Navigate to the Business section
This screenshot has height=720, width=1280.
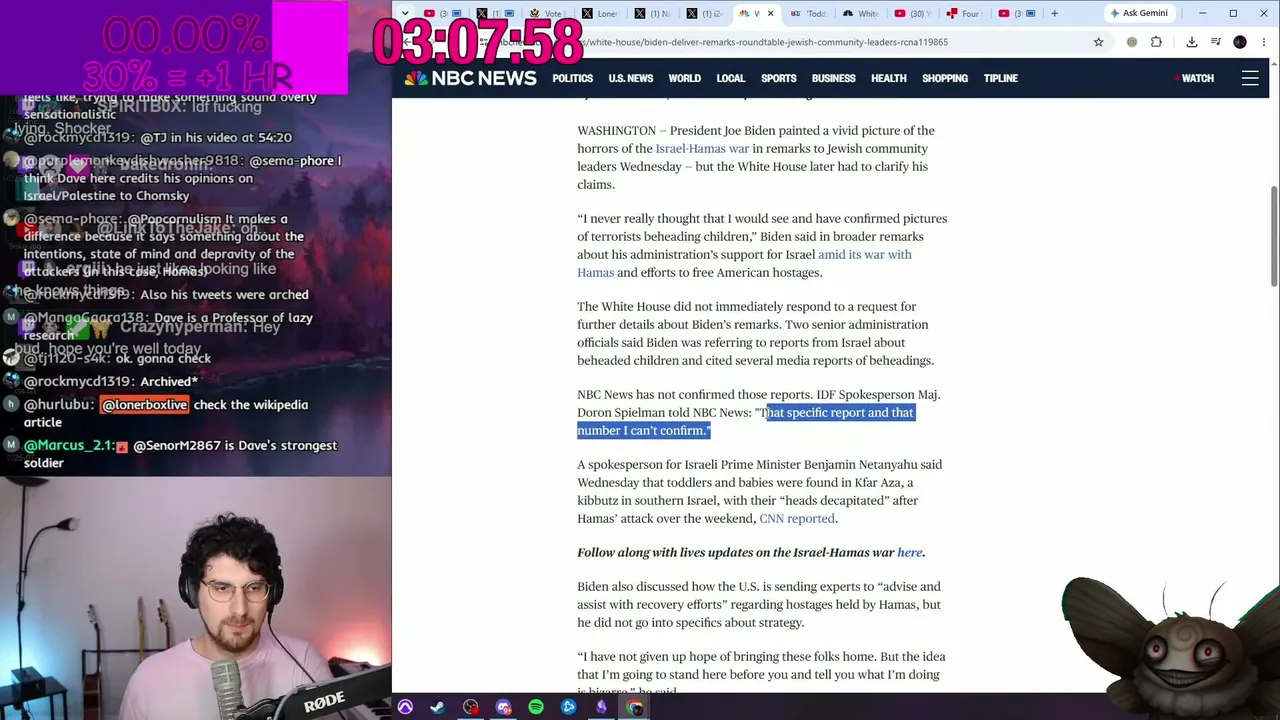(x=834, y=78)
